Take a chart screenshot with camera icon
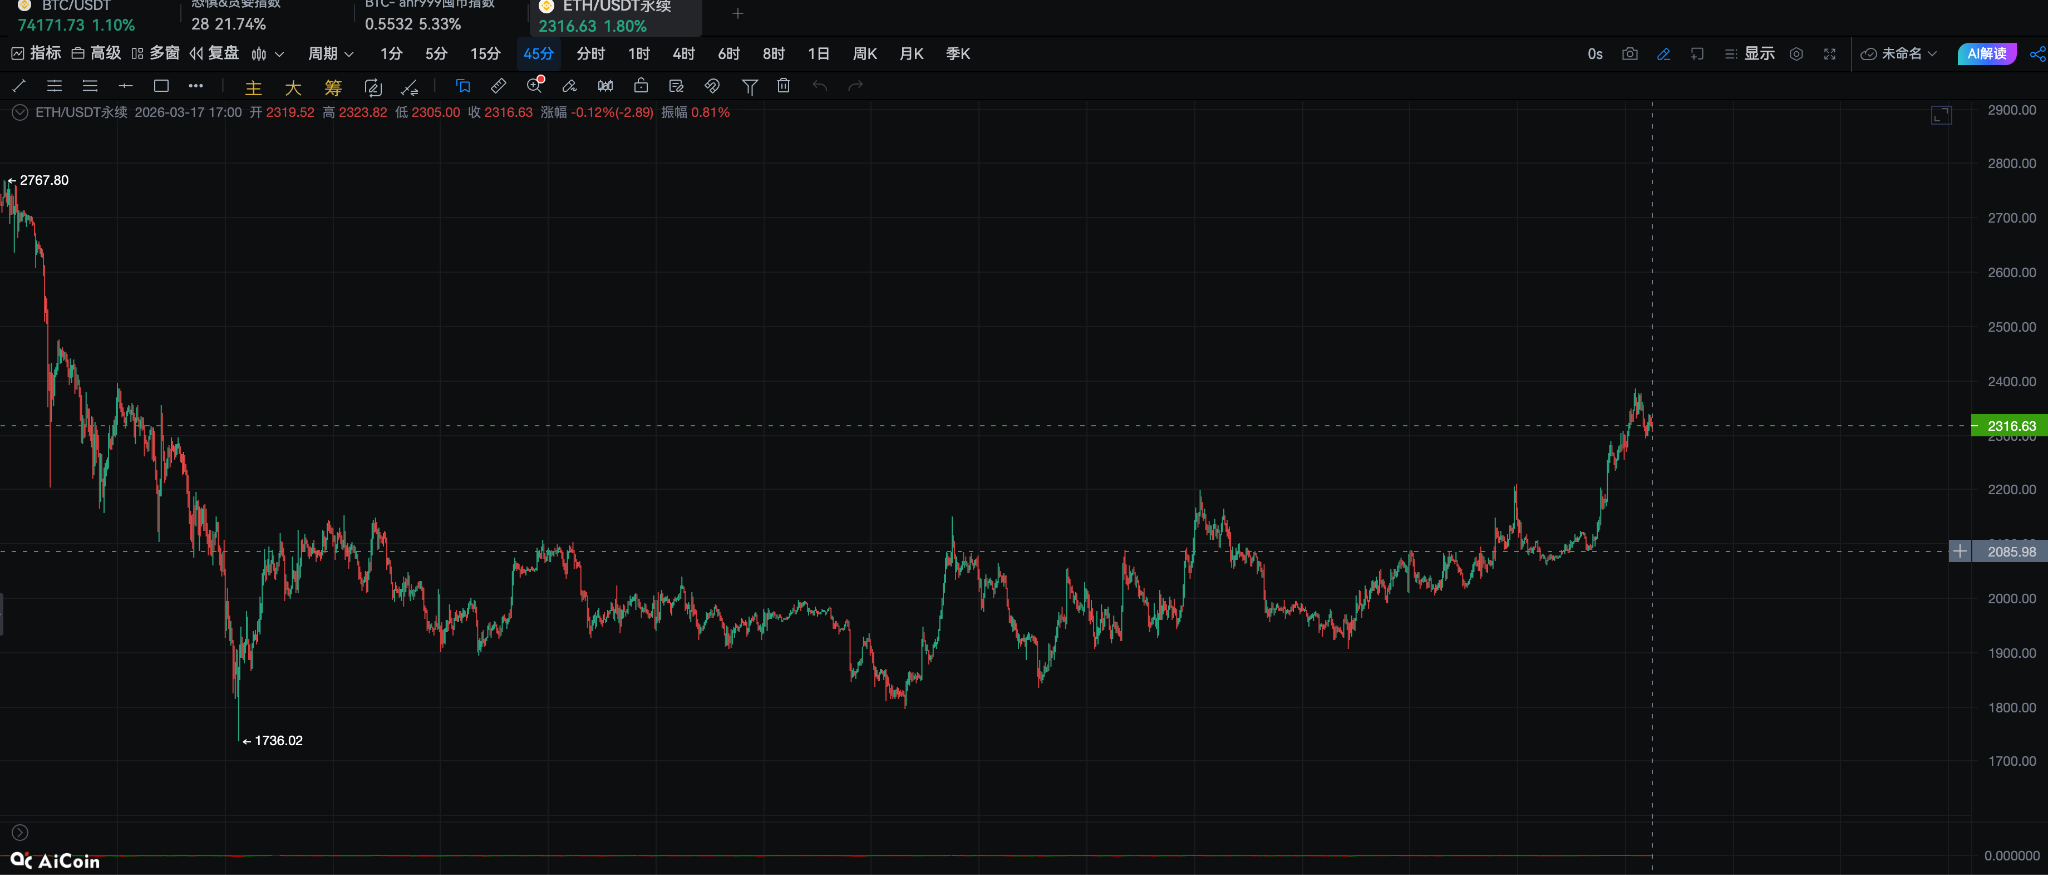 (x=1630, y=54)
